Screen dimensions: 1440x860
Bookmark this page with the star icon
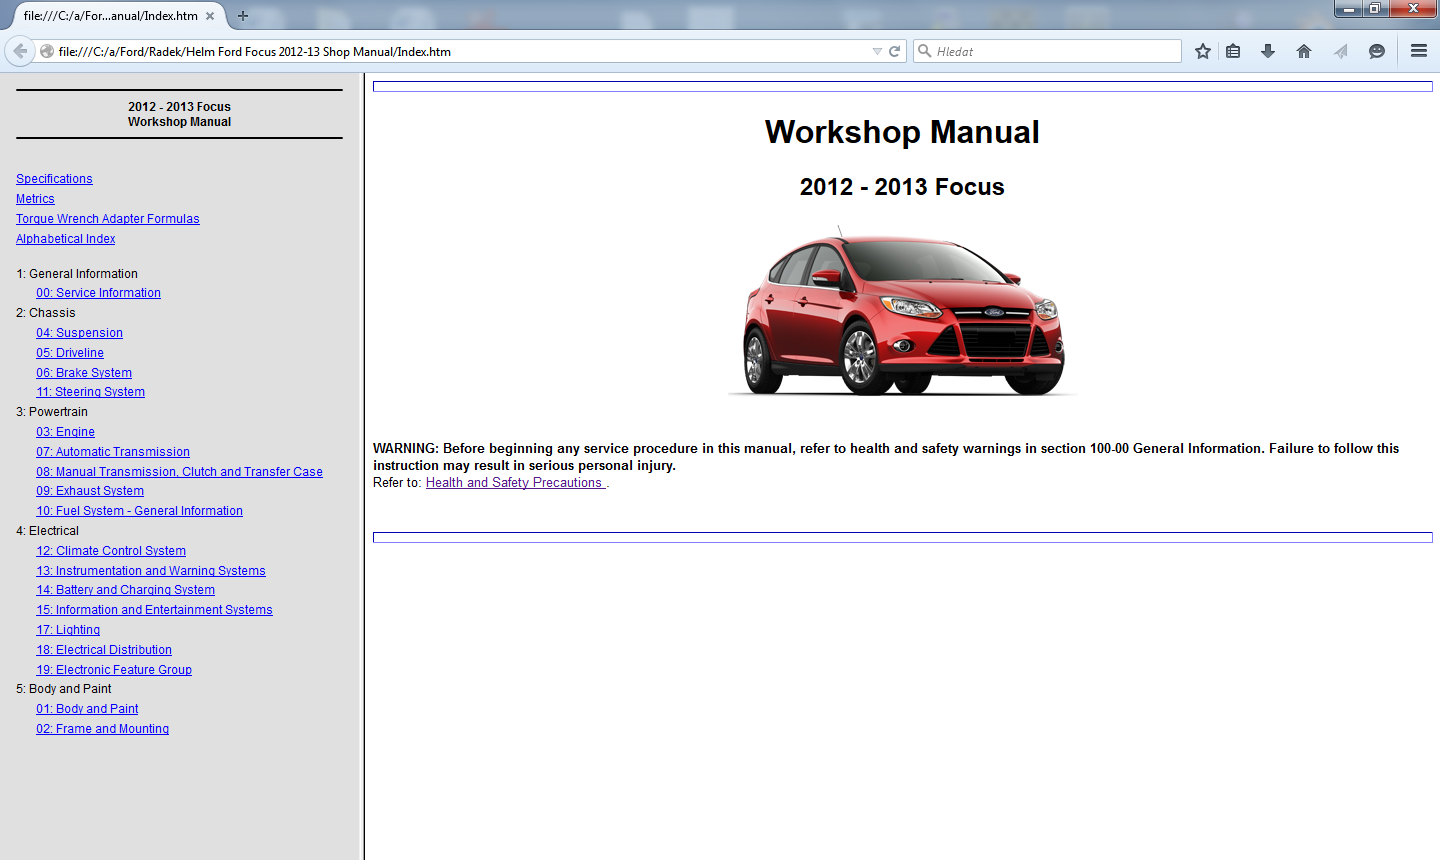click(1203, 51)
